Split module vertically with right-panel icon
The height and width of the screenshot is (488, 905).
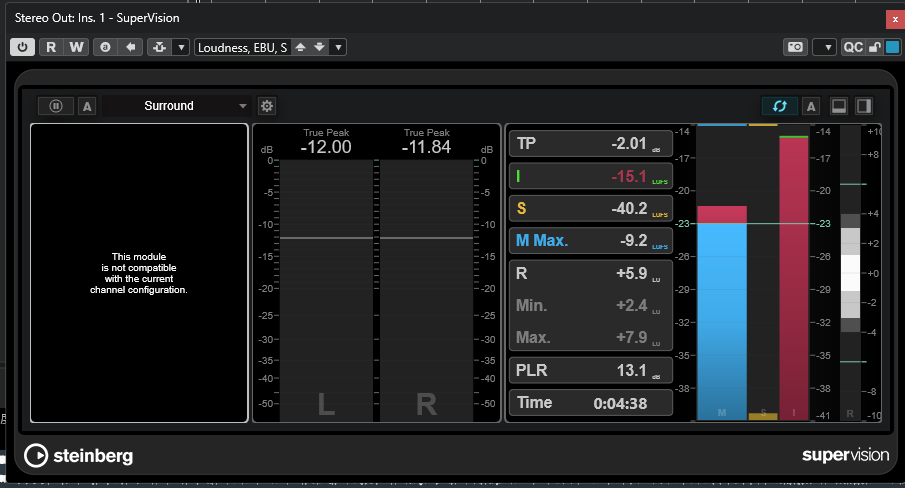(x=864, y=106)
